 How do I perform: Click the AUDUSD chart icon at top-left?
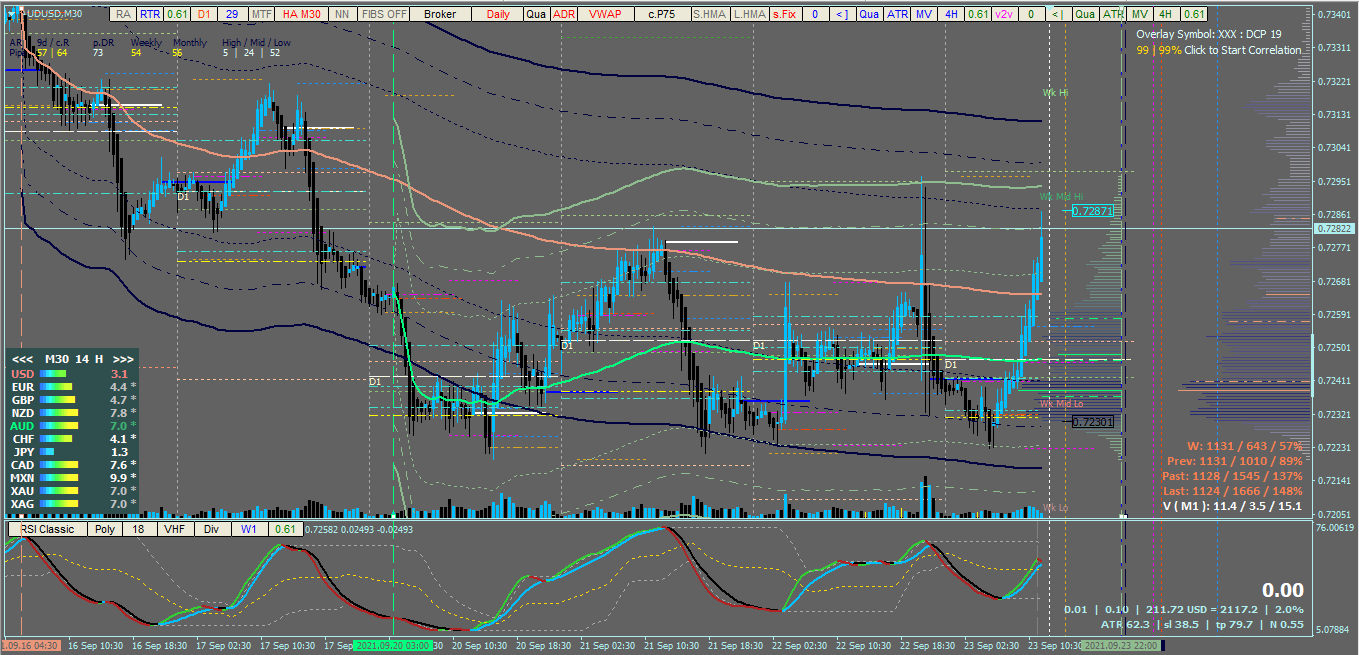point(12,14)
